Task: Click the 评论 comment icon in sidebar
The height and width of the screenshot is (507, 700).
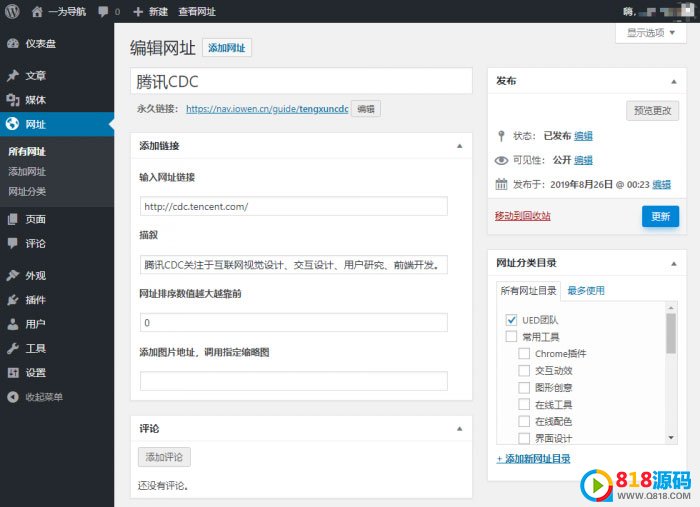Action: point(13,243)
